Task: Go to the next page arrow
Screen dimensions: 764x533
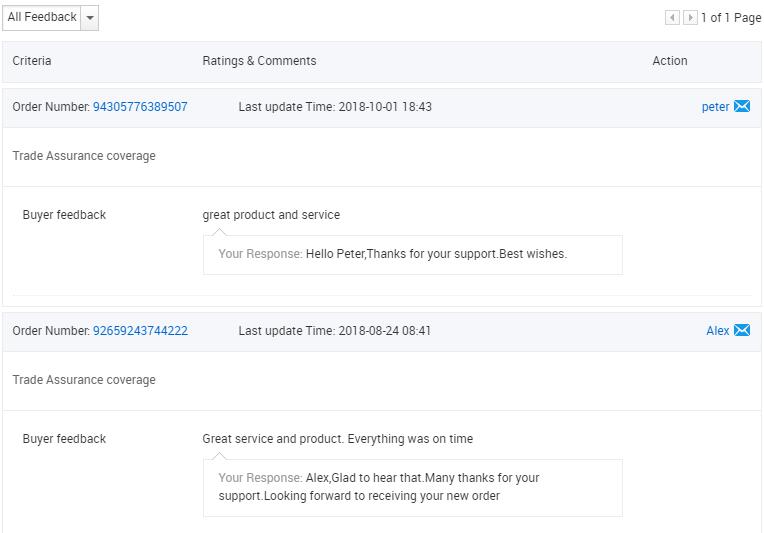Action: (x=690, y=18)
